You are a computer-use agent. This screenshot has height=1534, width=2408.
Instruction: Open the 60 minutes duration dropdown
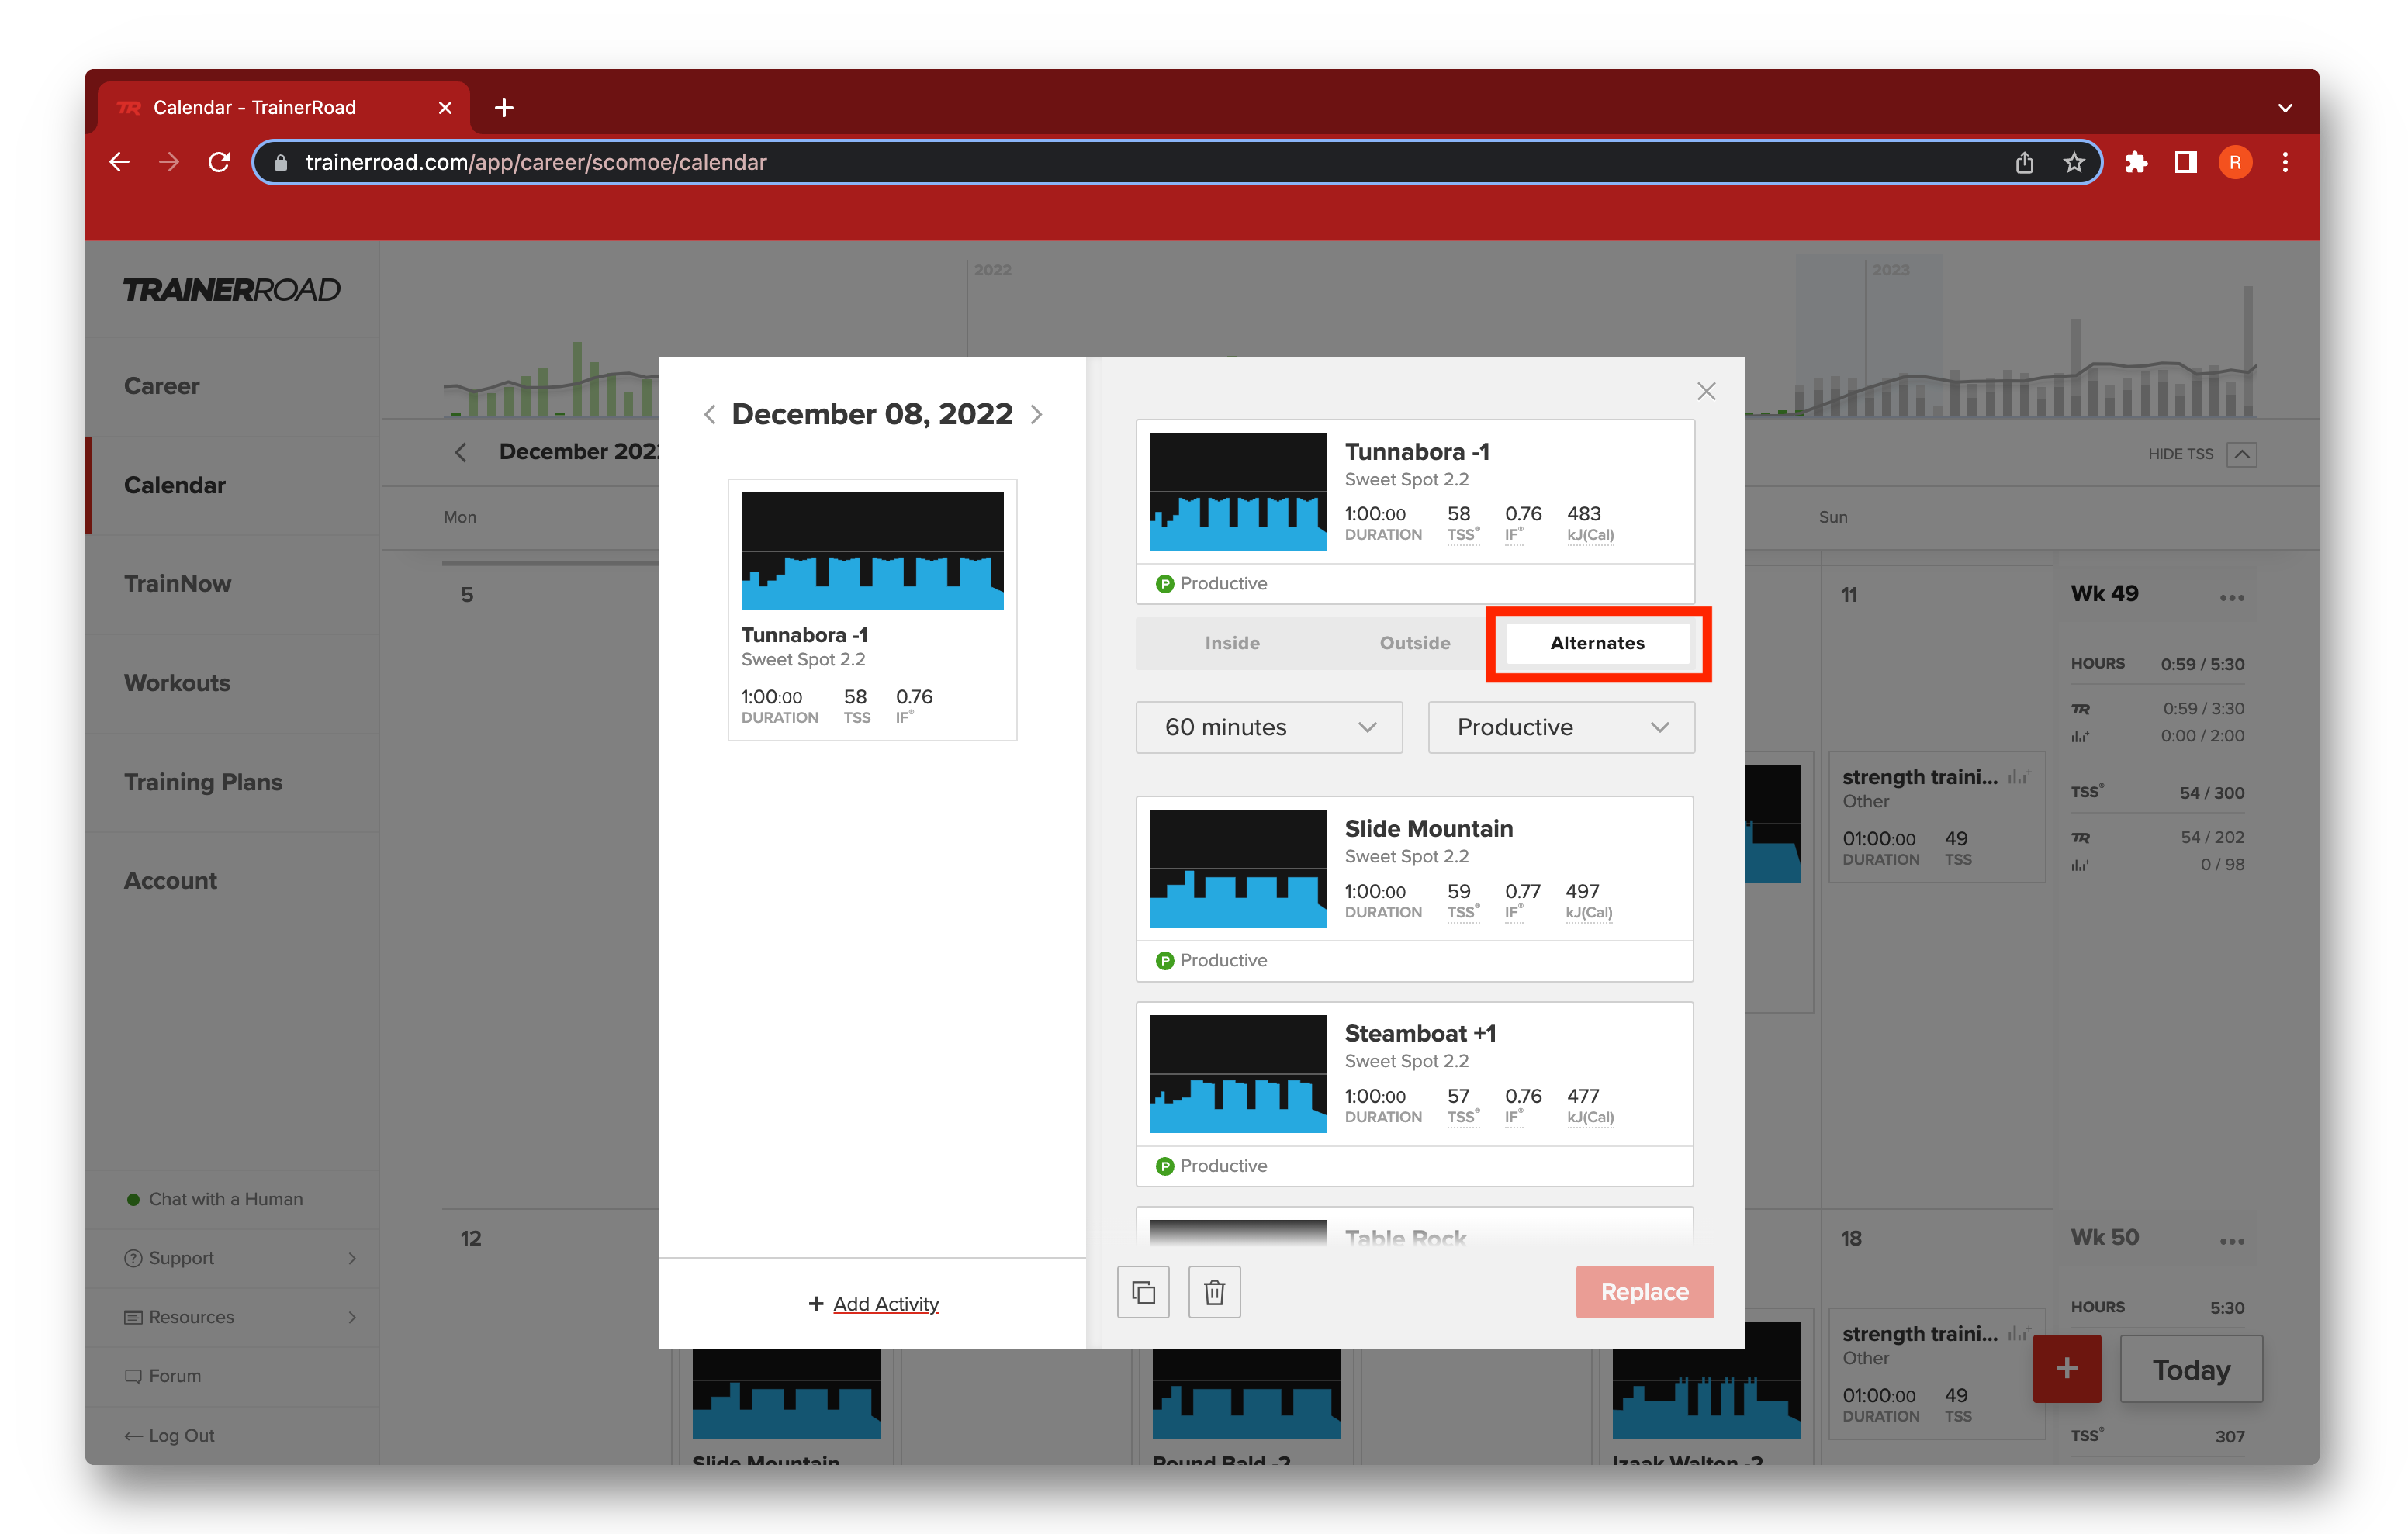point(1268,727)
